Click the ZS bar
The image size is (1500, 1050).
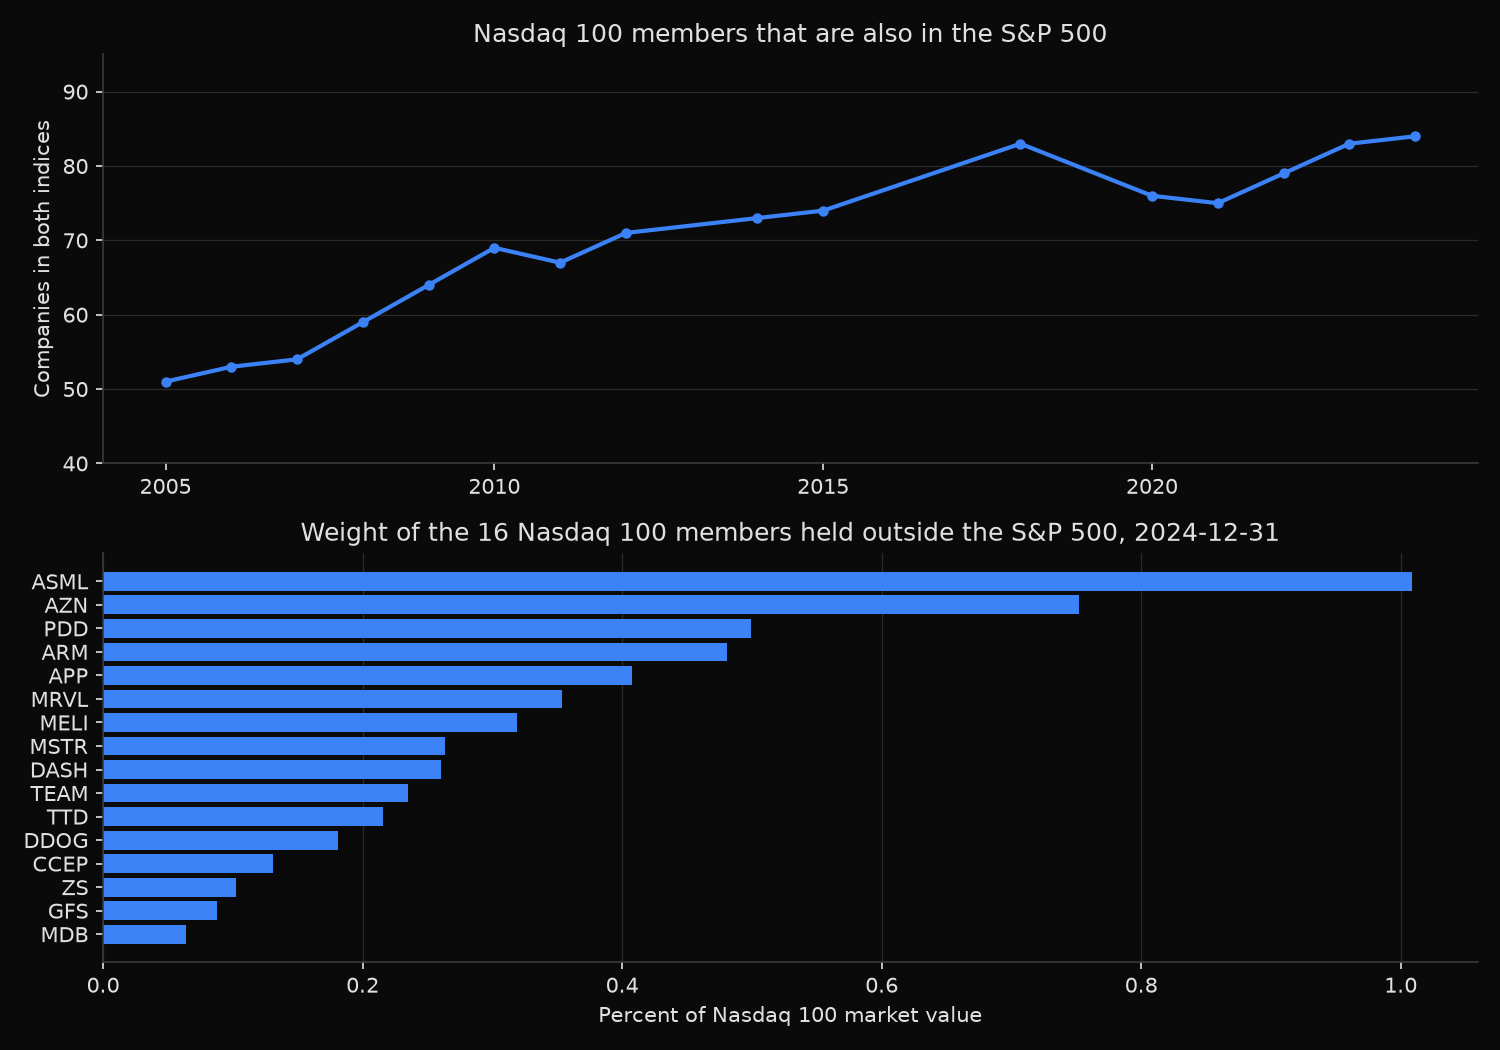click(169, 887)
